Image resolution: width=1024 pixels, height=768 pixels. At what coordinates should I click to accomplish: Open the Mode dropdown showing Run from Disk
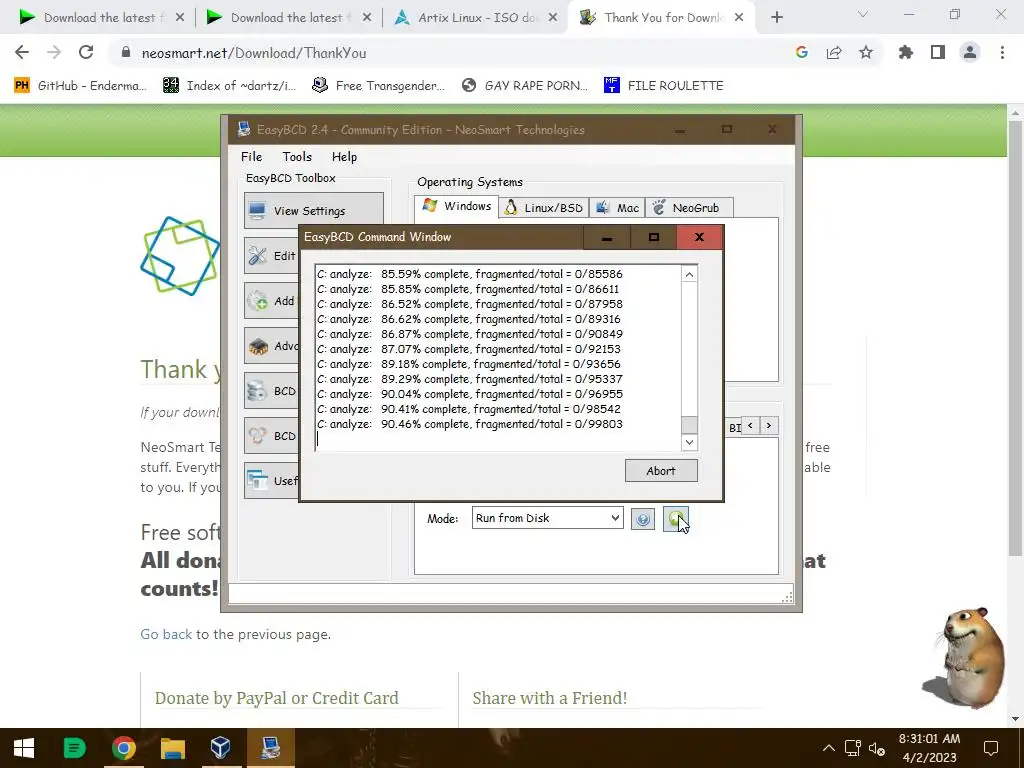tap(547, 518)
